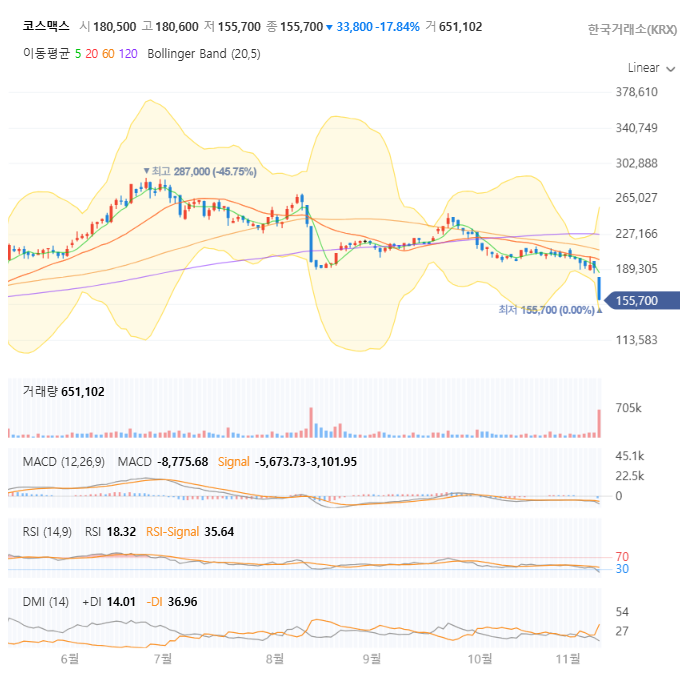Image resolution: width=680 pixels, height=697 pixels.
Task: Click the 8월 date axis label
Action: (275, 659)
